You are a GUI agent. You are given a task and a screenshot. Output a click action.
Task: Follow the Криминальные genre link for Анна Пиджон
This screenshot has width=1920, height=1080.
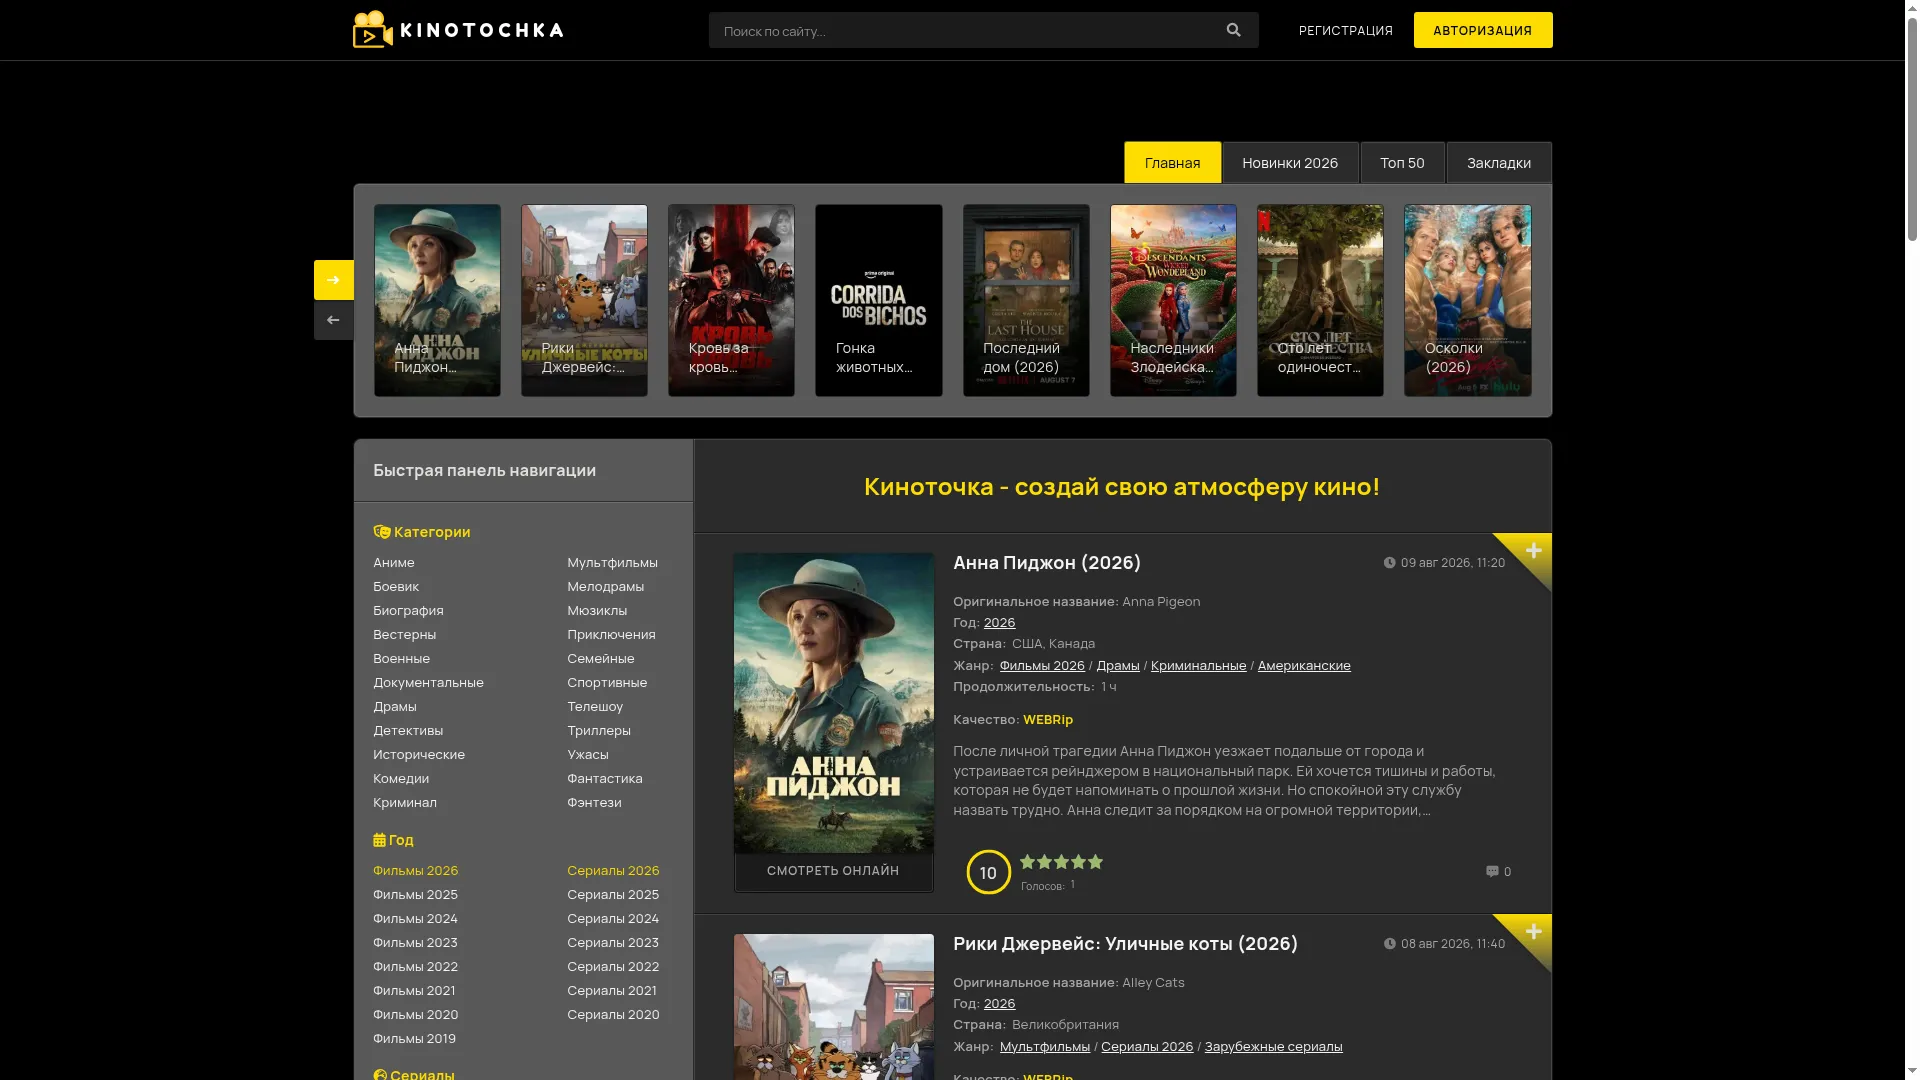[x=1198, y=665]
